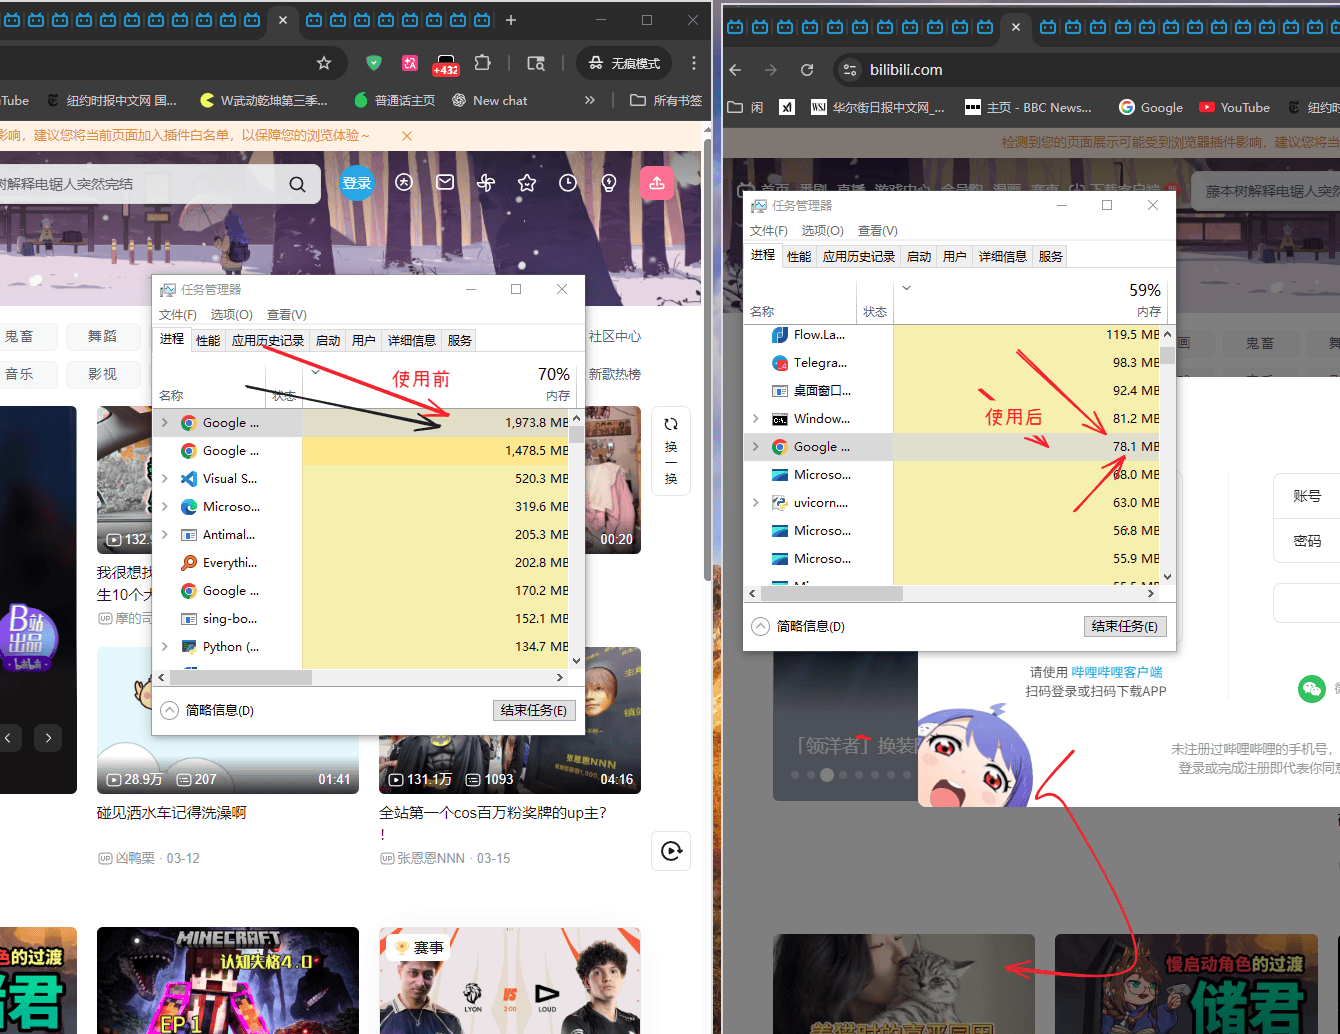Open bilibili watch history clock icon
The width and height of the screenshot is (1340, 1034).
tap(568, 183)
